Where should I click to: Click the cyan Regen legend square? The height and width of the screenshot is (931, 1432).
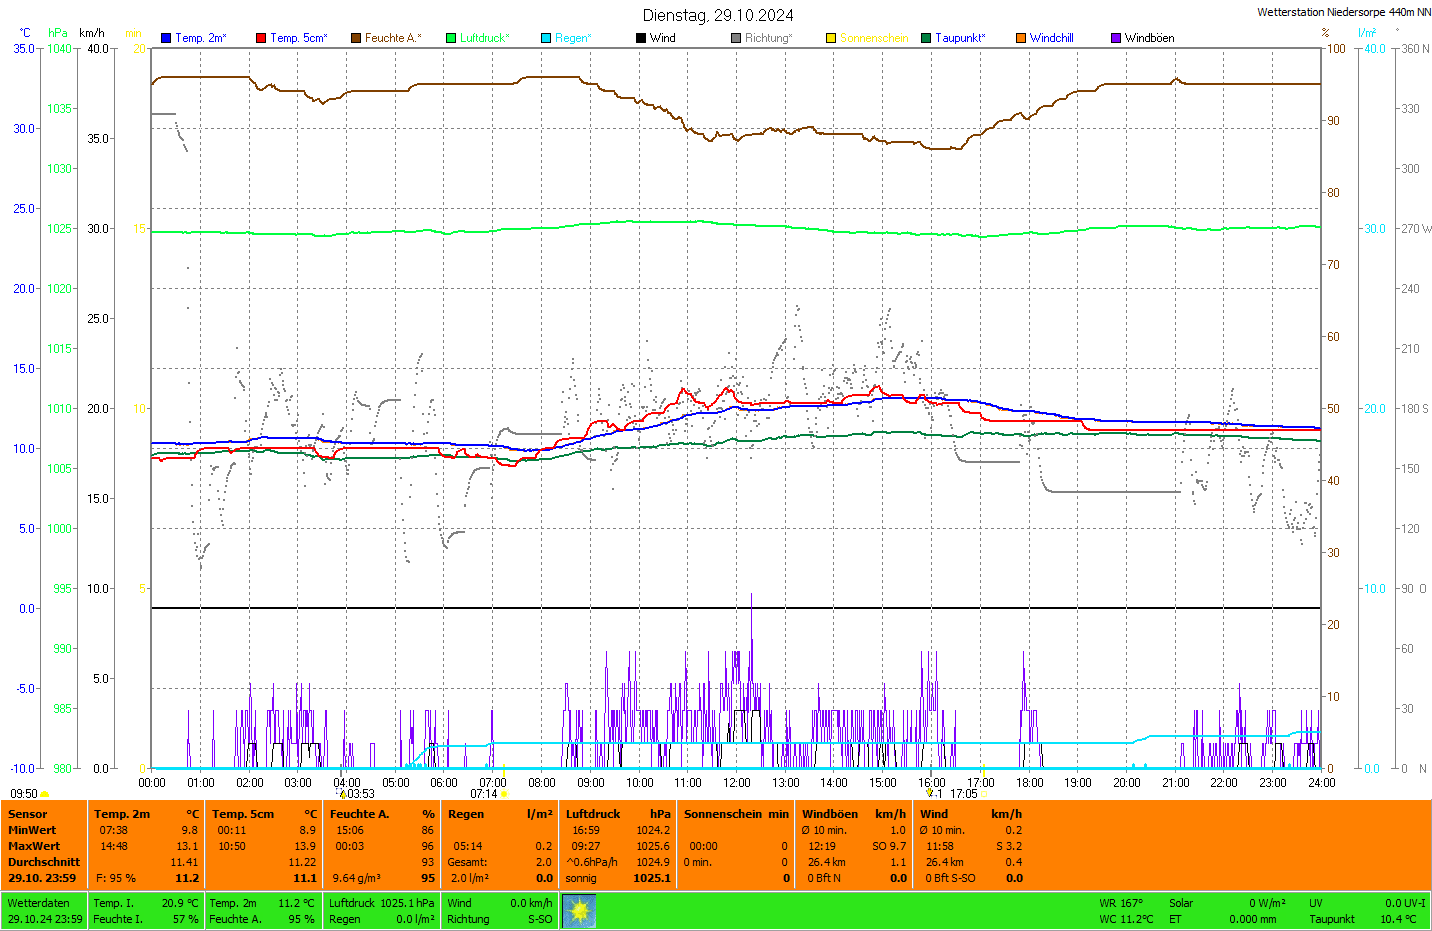[546, 38]
